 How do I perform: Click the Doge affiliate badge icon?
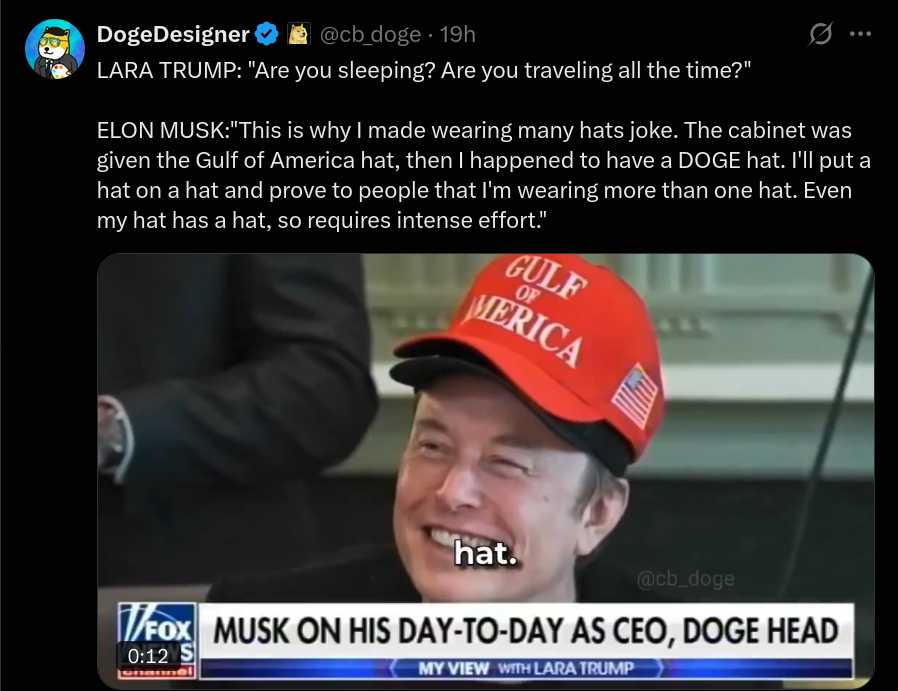pyautogui.click(x=298, y=34)
